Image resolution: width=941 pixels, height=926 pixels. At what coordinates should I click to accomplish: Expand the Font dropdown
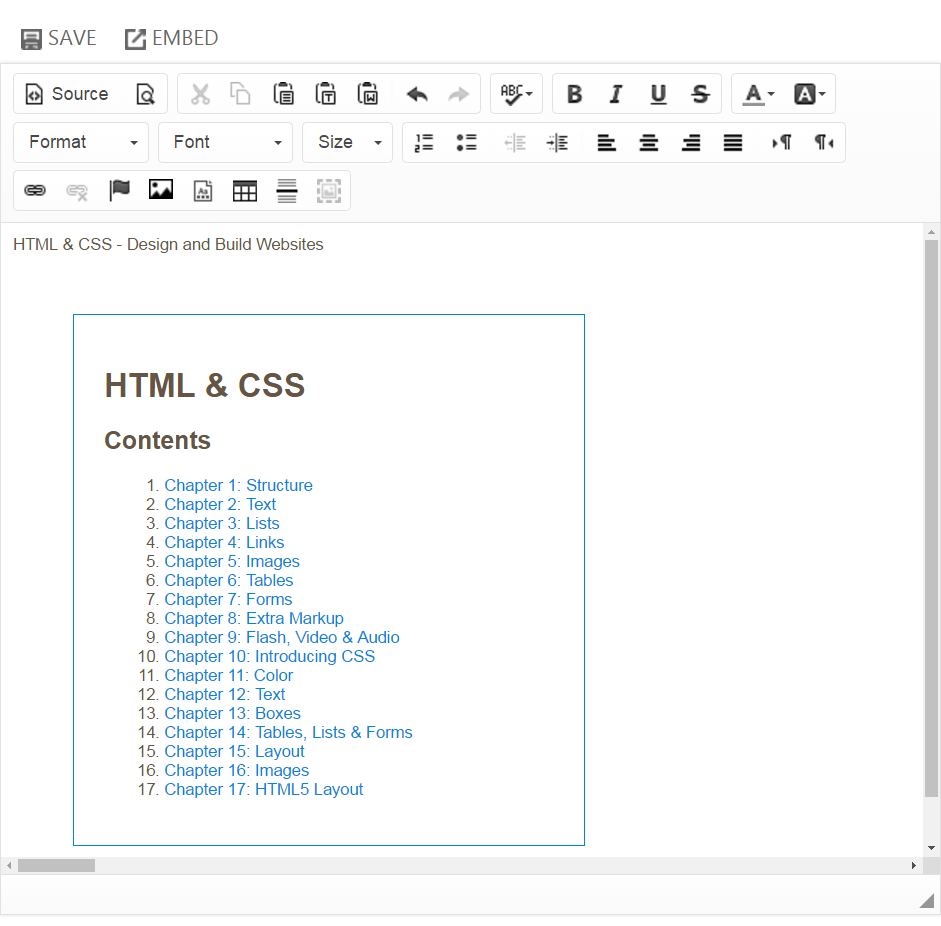coord(225,142)
